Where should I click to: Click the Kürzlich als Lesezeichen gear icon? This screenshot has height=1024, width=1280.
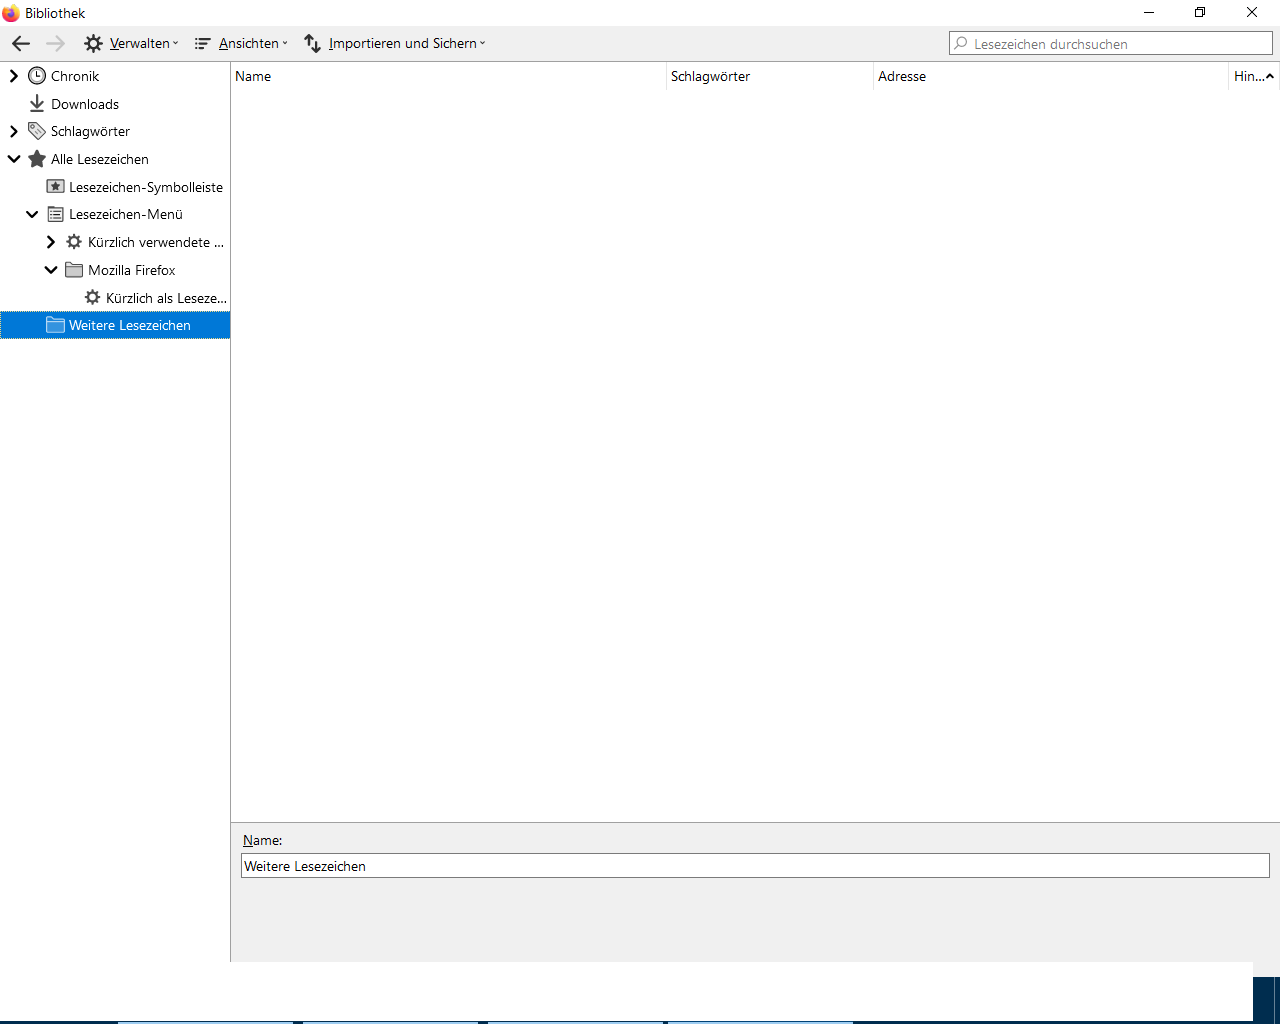93,298
